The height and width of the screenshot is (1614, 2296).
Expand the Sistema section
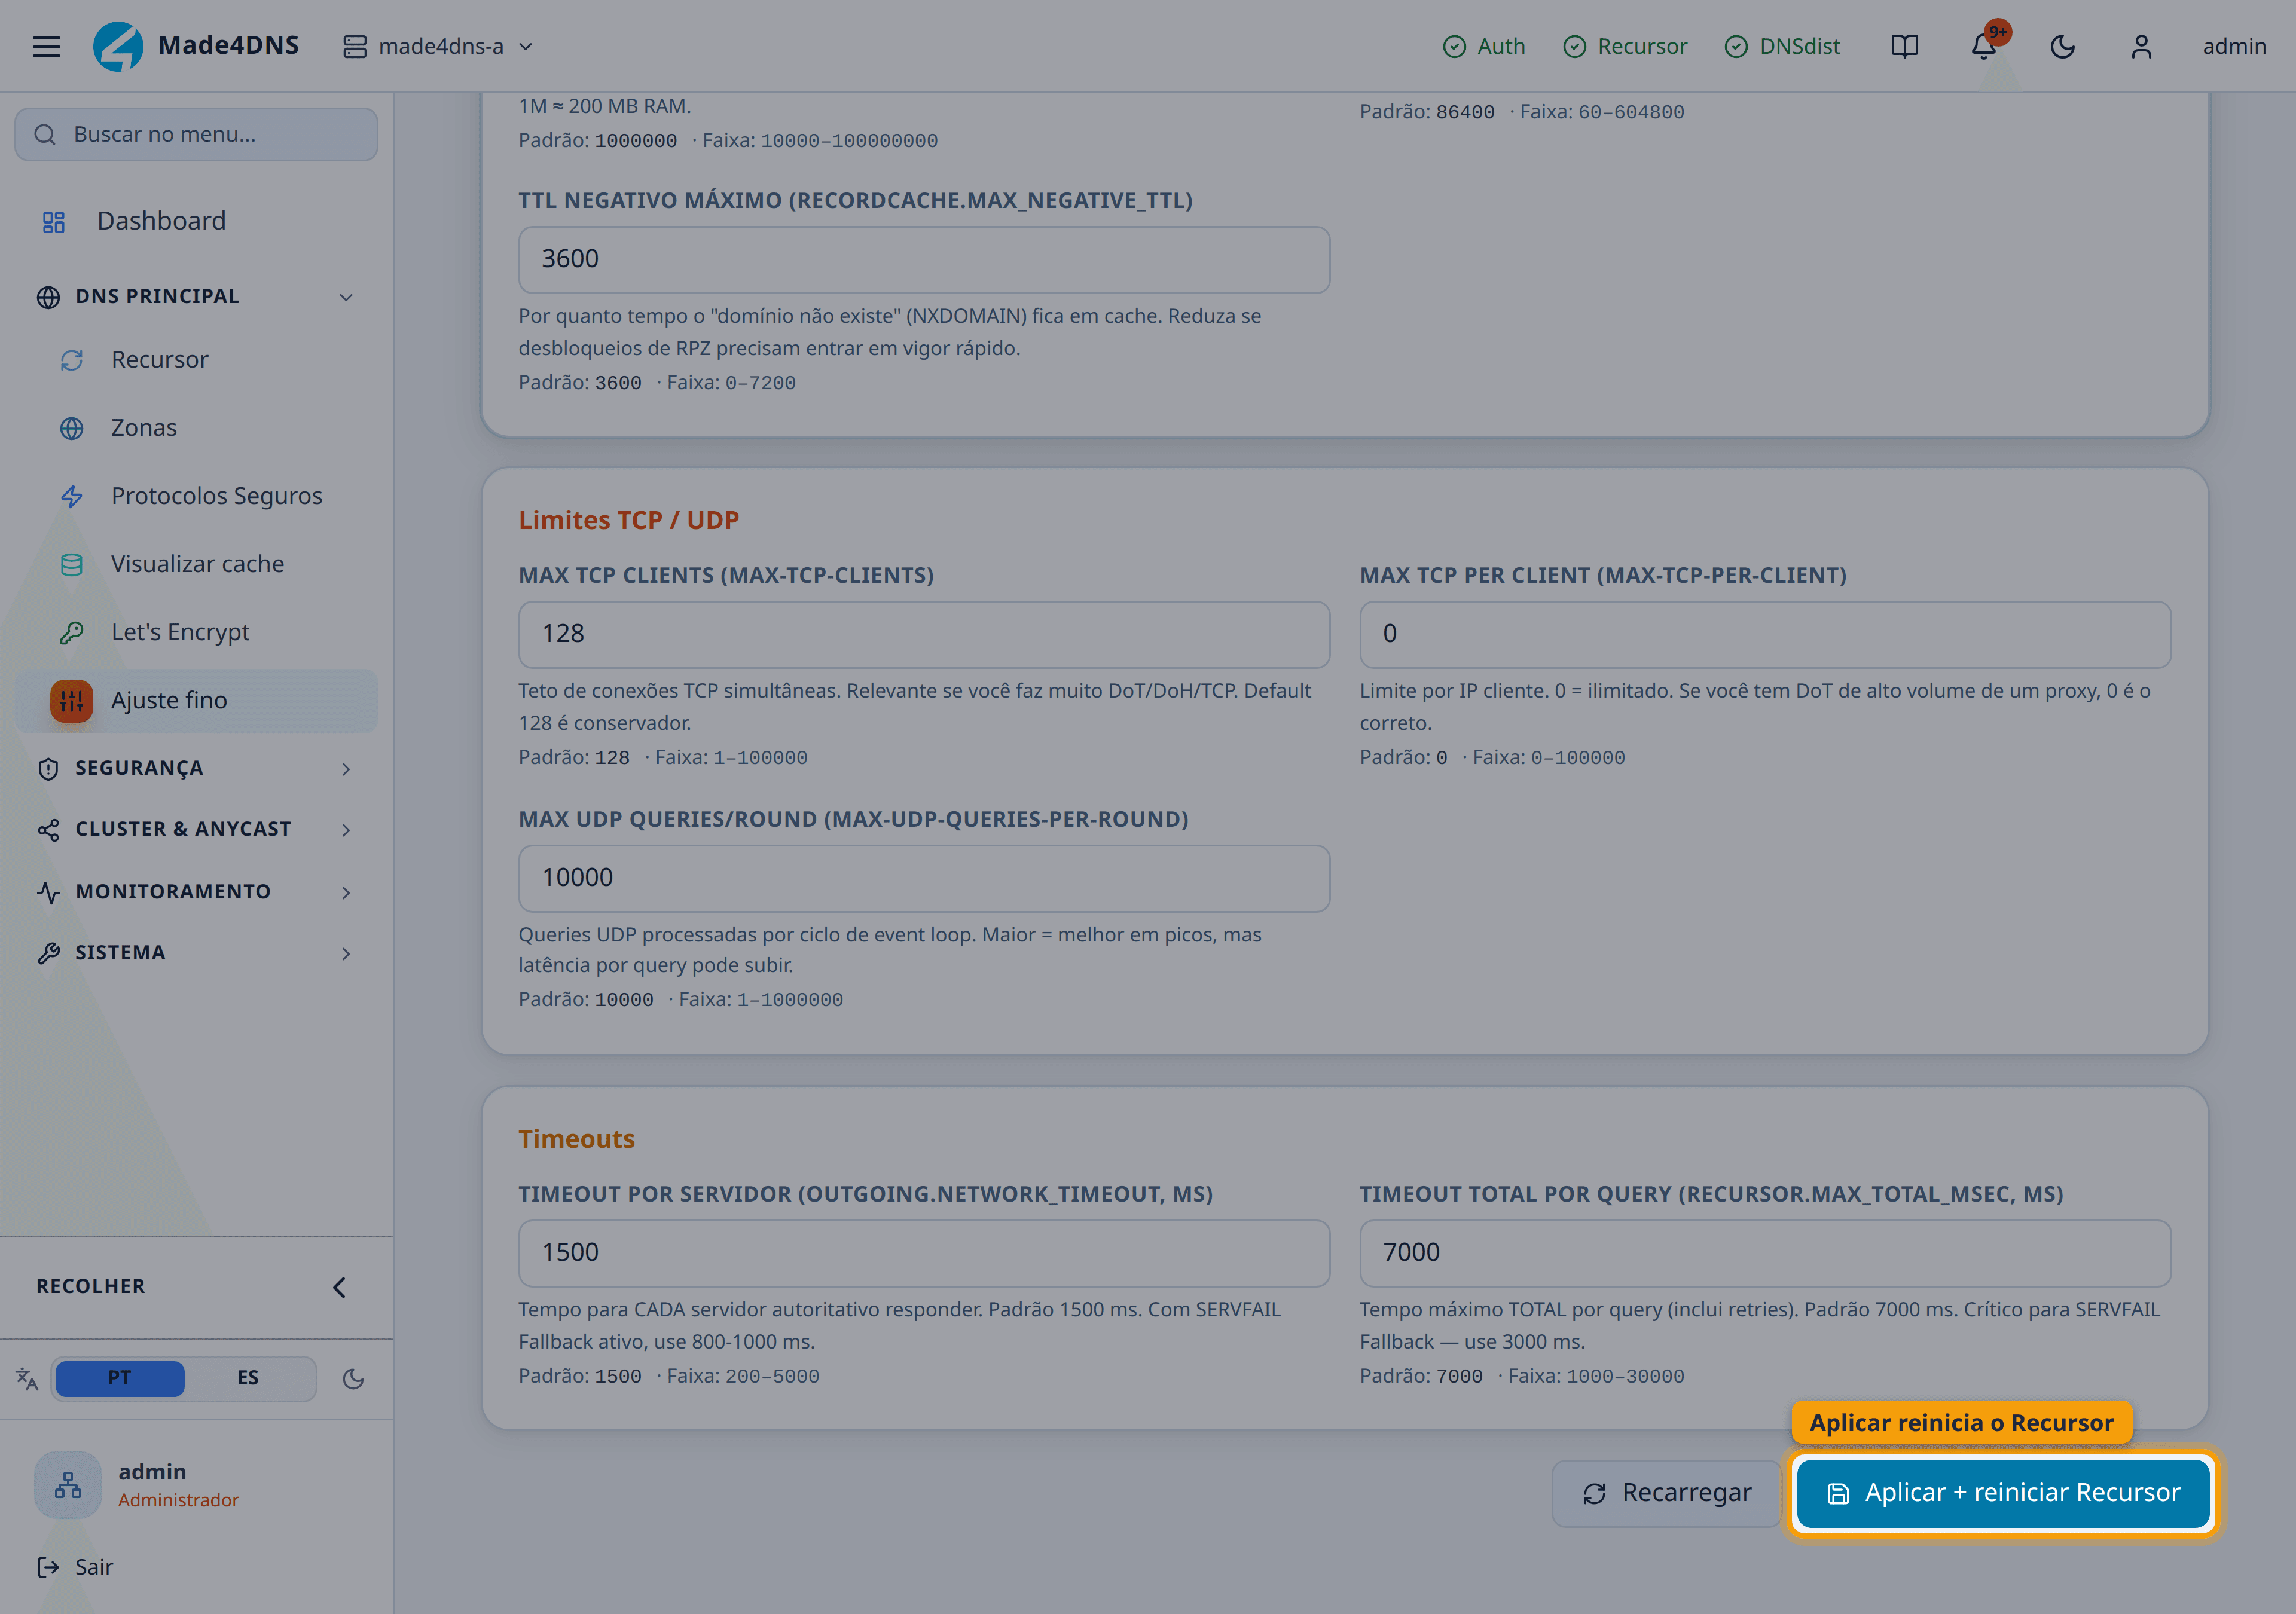pos(196,953)
